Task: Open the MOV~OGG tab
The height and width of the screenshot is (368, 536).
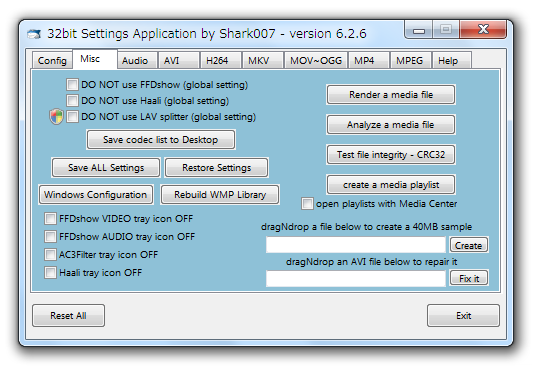Action: pos(316,60)
